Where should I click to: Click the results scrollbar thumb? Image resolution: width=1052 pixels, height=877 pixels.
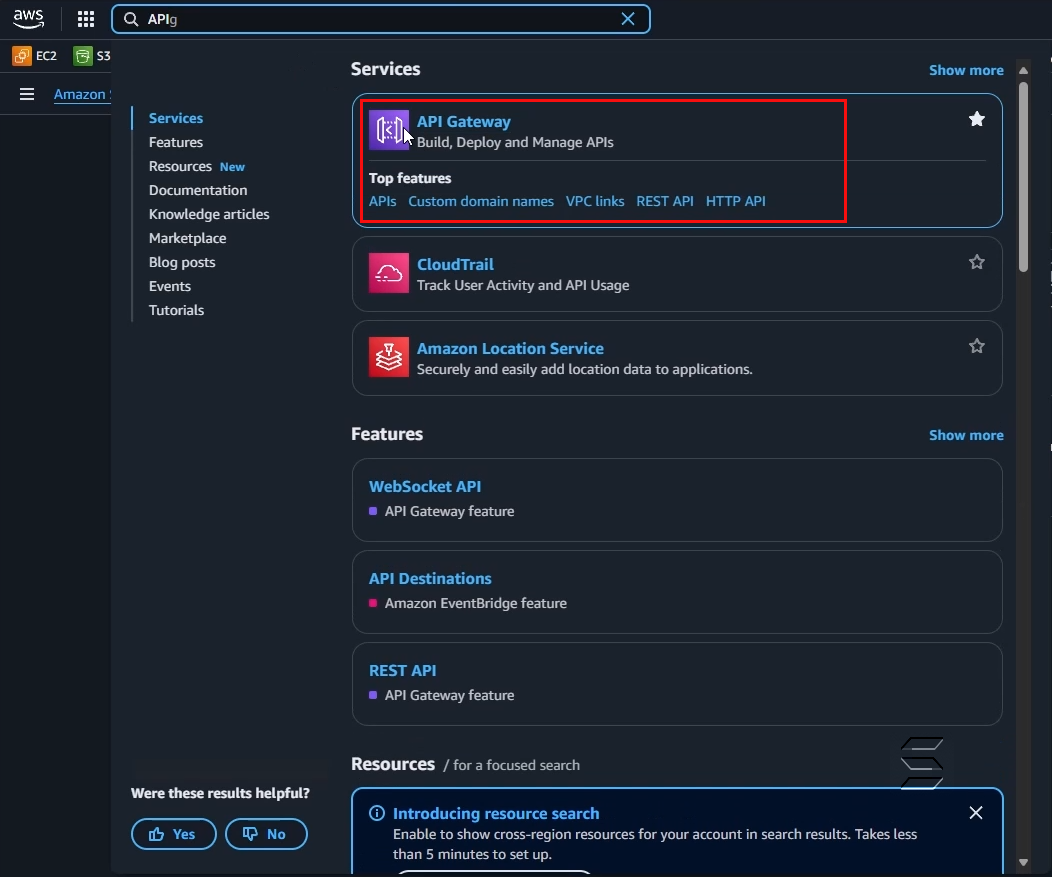pos(1023,177)
